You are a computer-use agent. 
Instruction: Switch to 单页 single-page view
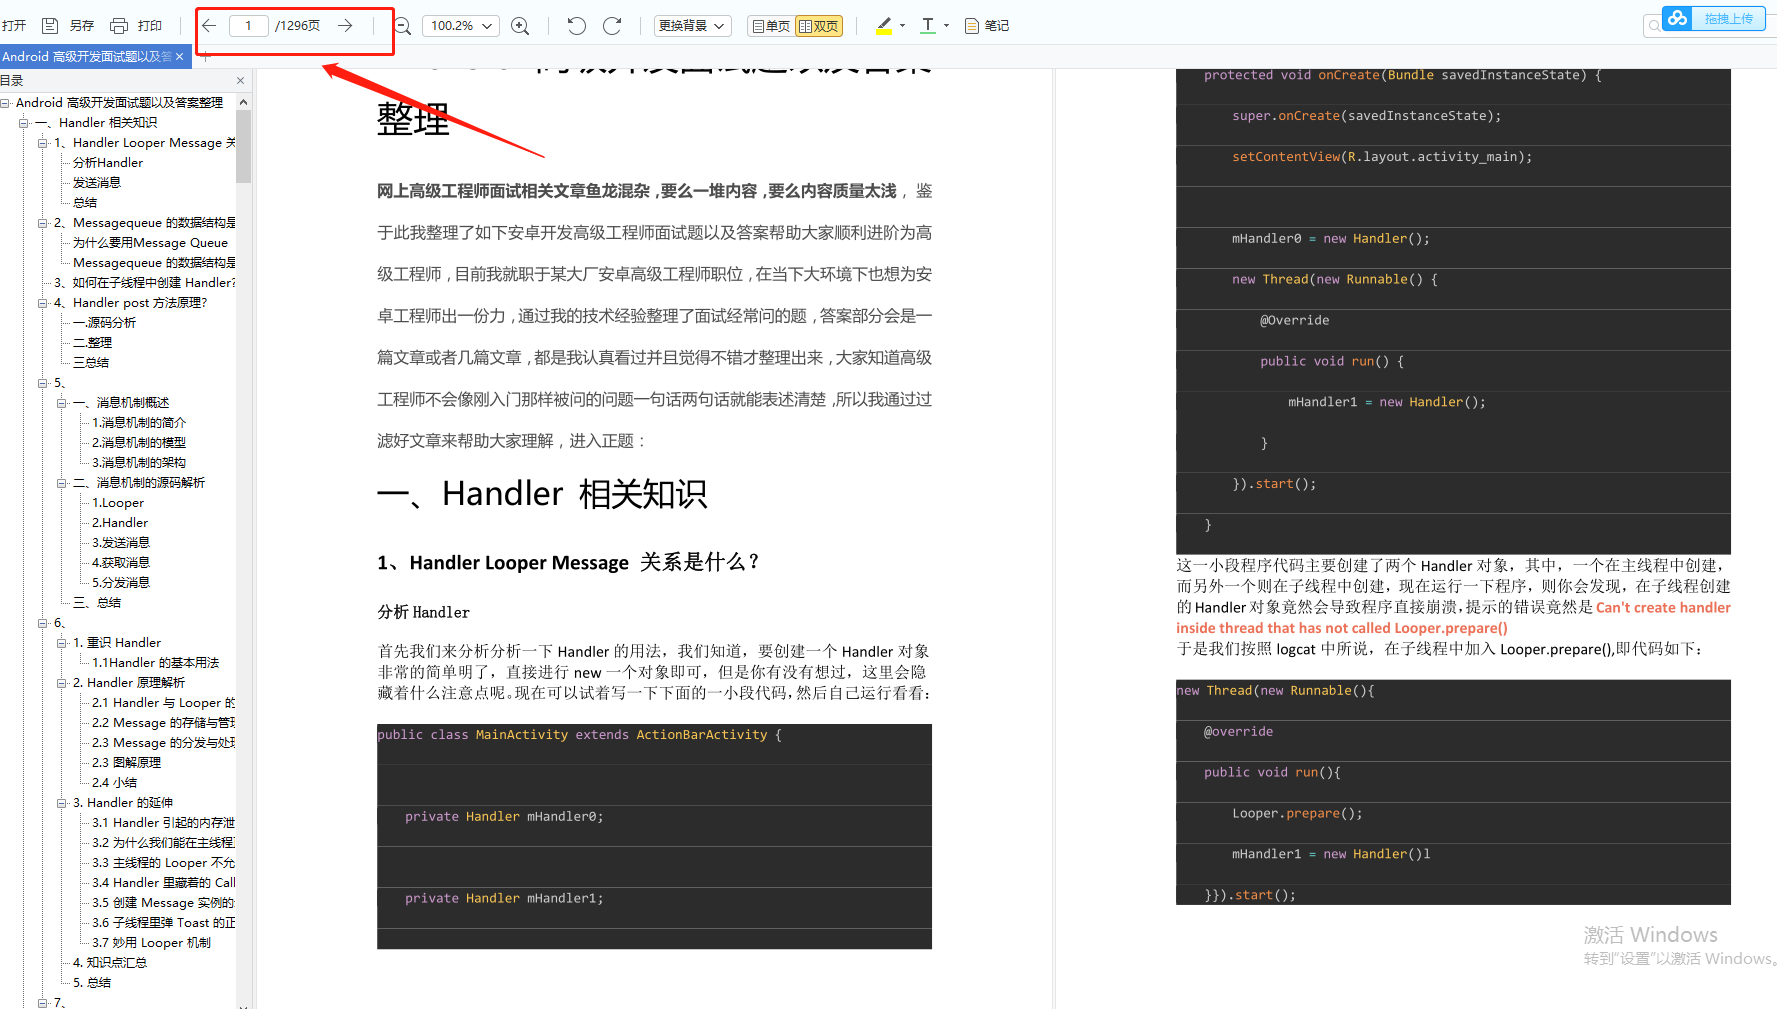(771, 26)
